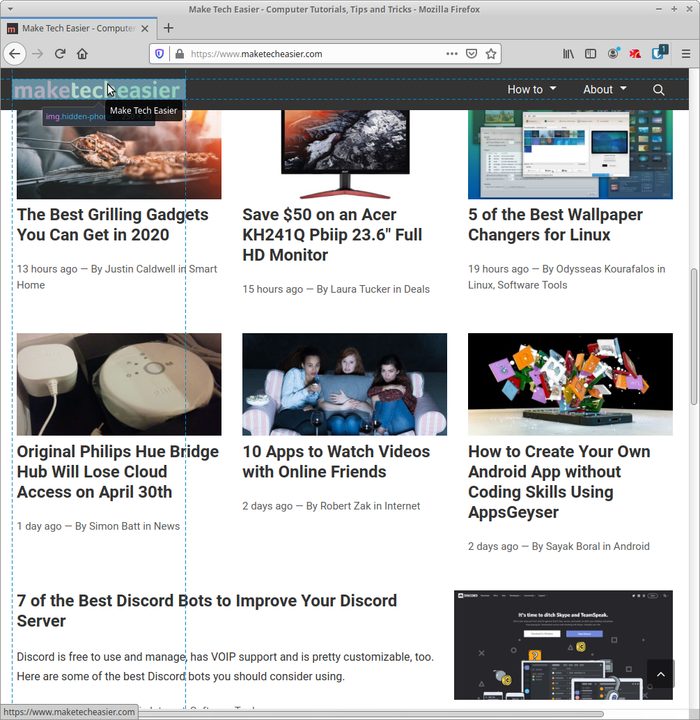Image resolution: width=700 pixels, height=720 pixels.
Task: Open 5 of the Best Wallpaper Changers article
Action: (555, 225)
